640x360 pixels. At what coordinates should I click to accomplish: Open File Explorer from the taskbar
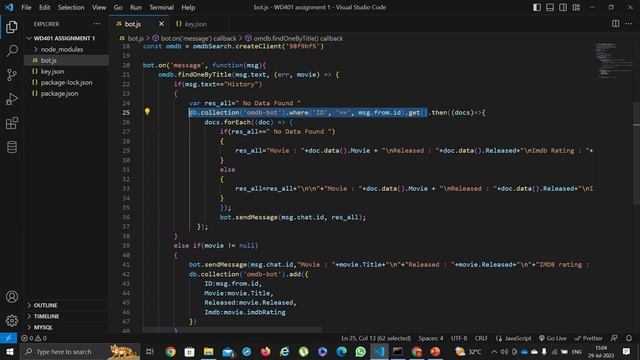click(x=209, y=351)
